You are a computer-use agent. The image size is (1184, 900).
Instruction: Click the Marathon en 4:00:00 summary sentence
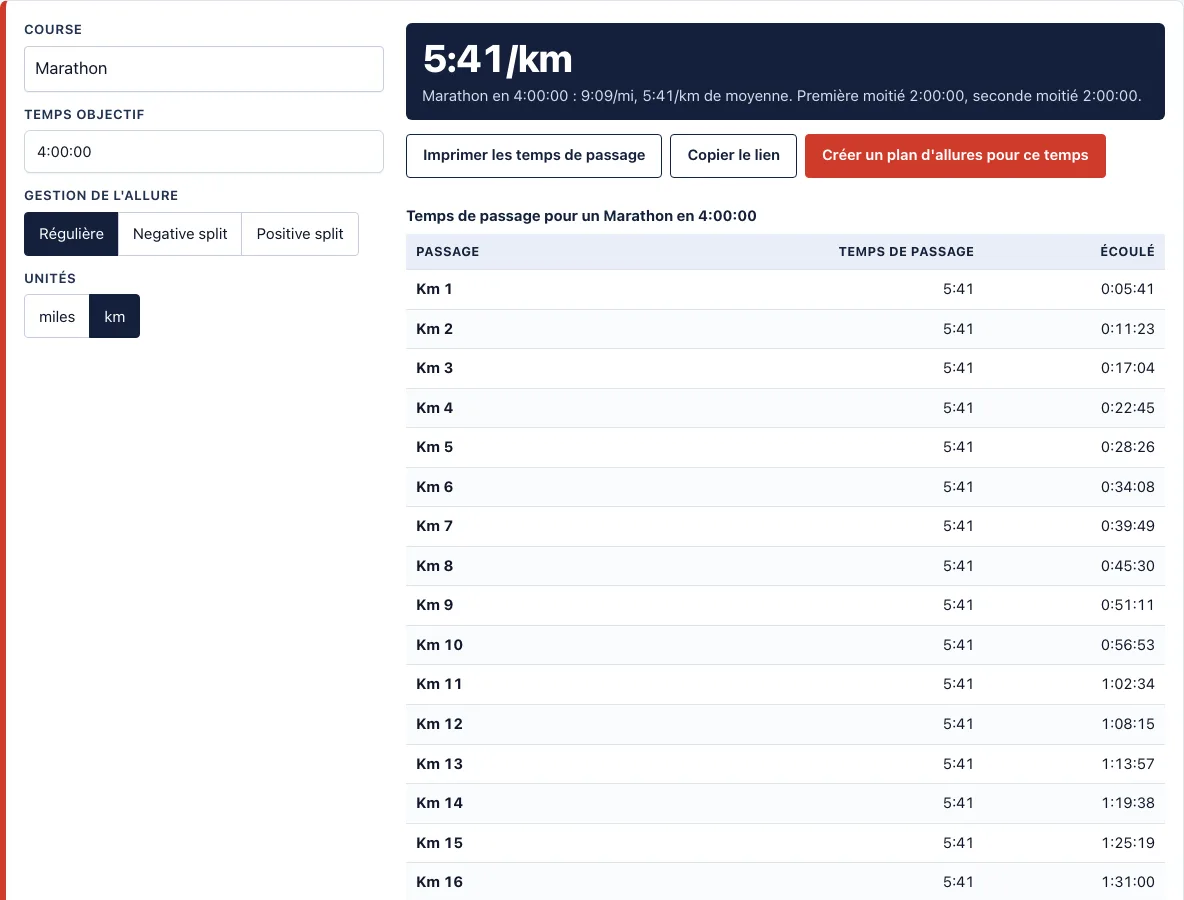point(782,96)
